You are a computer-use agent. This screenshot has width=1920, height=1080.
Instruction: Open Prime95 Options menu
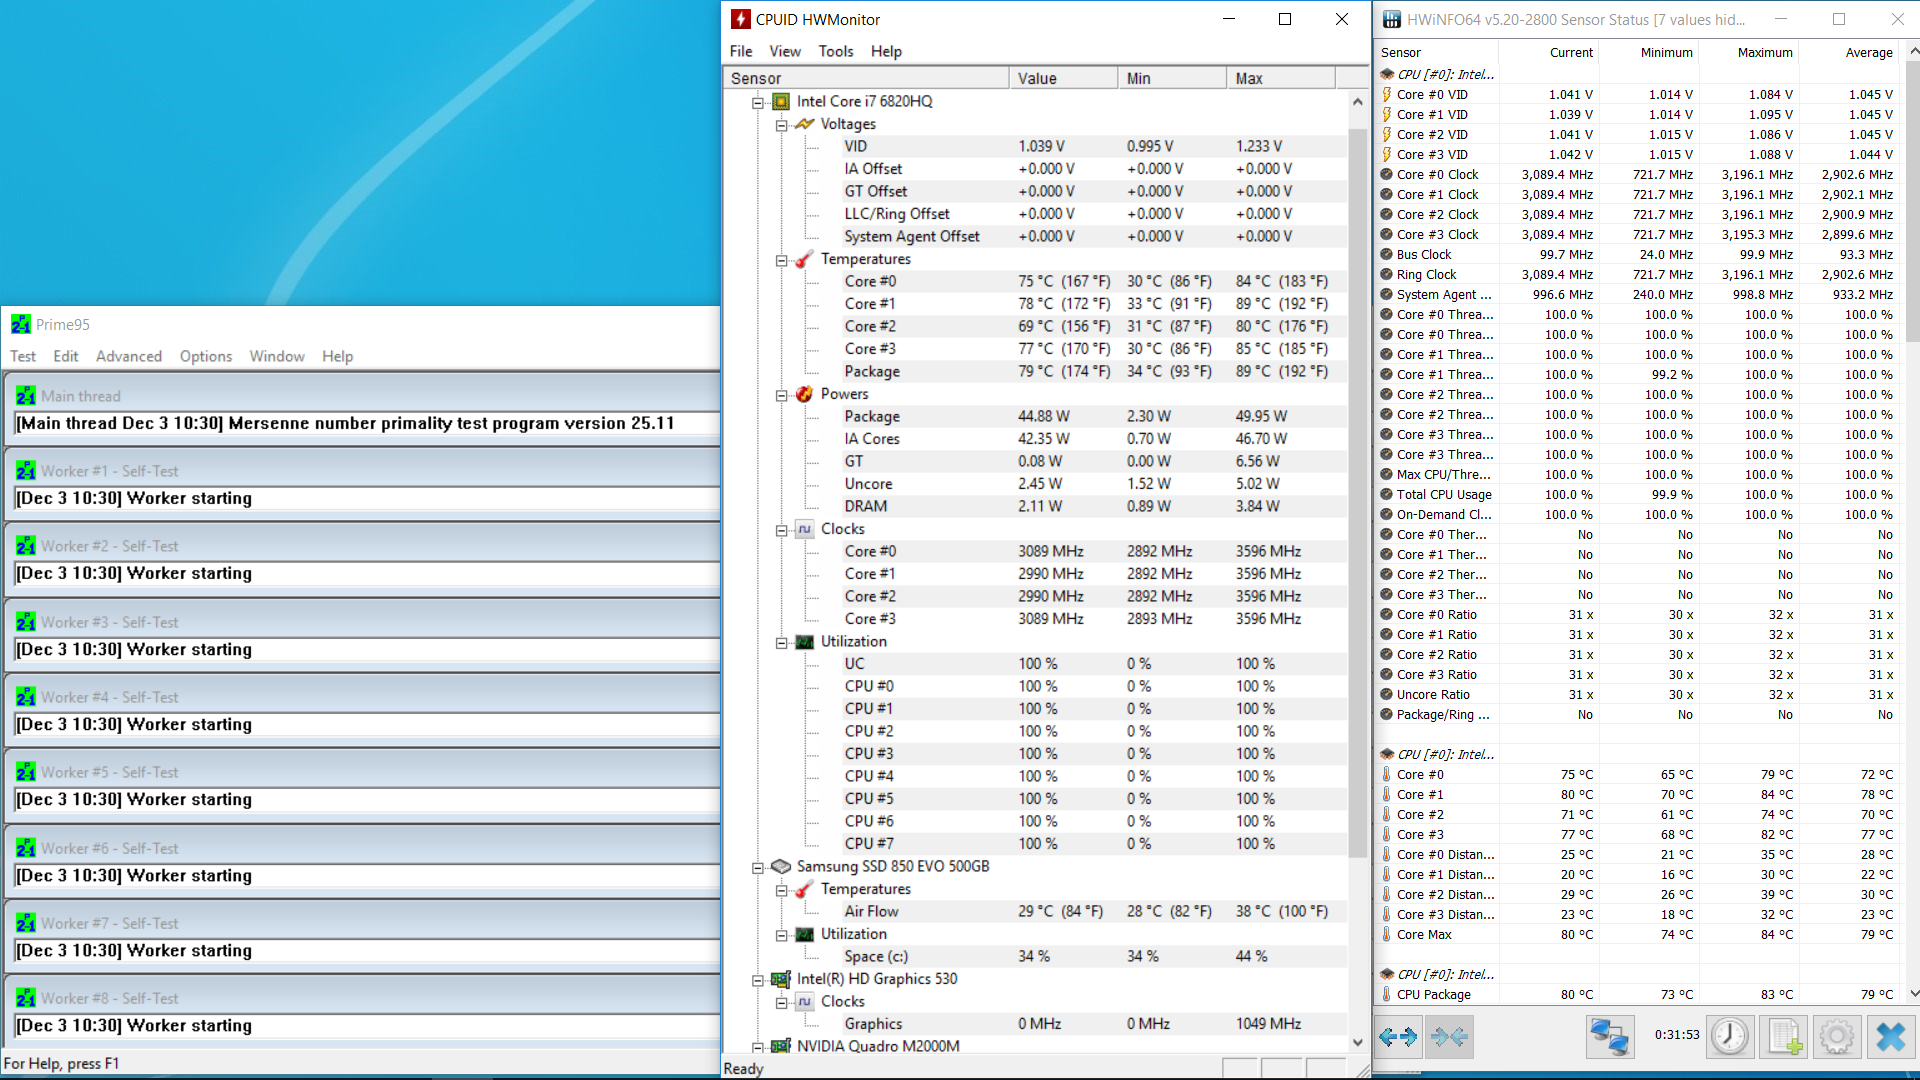[x=206, y=356]
